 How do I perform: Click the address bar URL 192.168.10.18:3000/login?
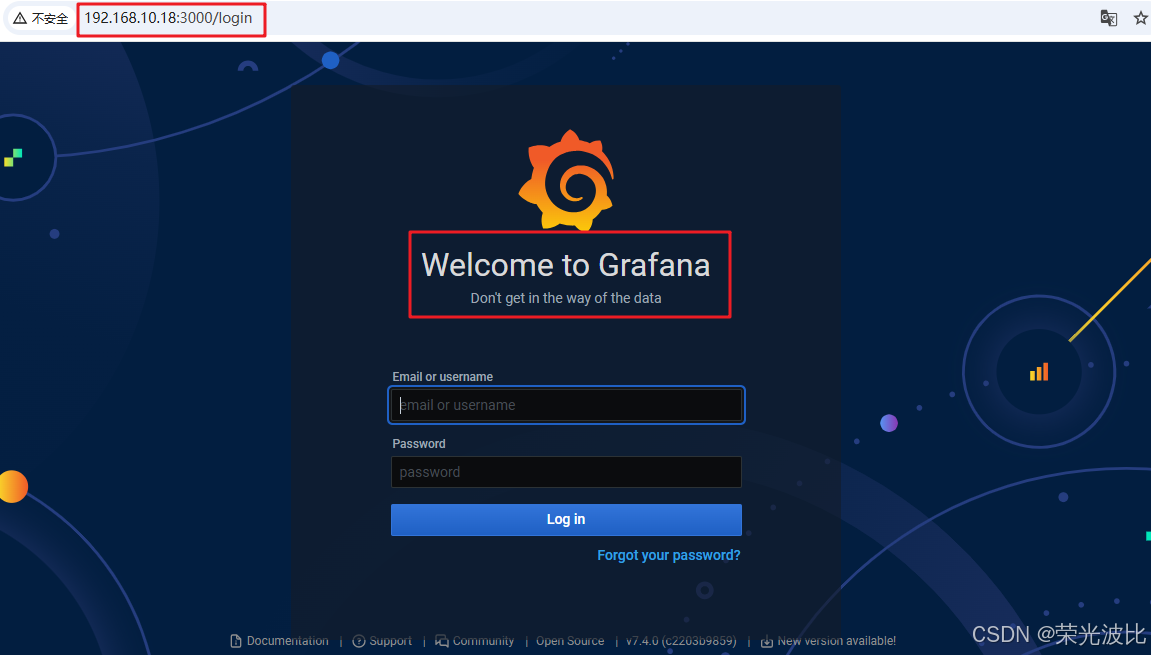168,18
